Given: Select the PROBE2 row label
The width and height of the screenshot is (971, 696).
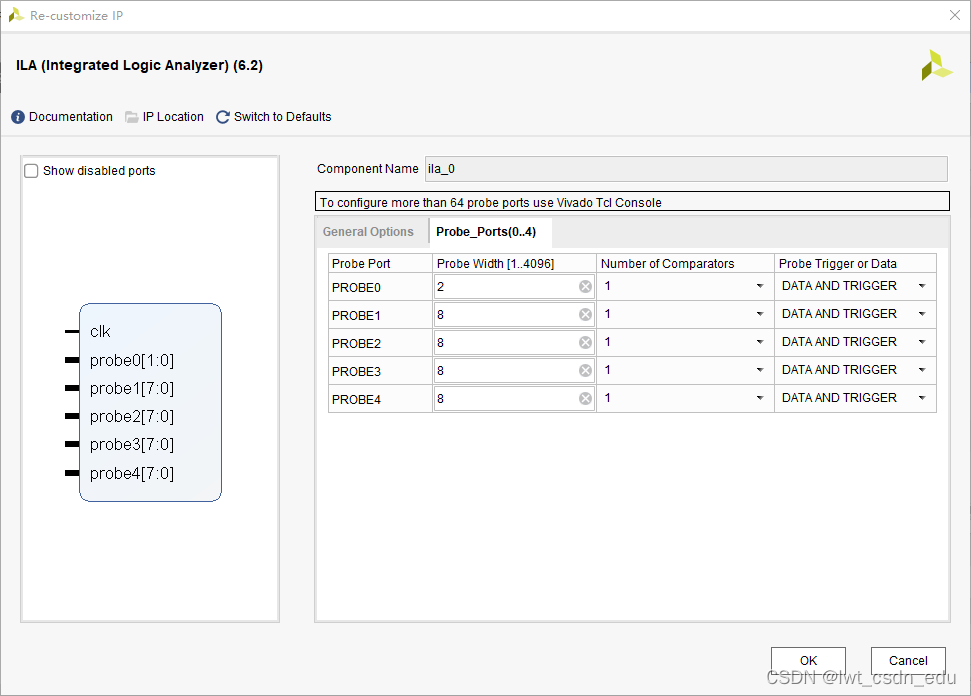Looking at the screenshot, I should (356, 344).
